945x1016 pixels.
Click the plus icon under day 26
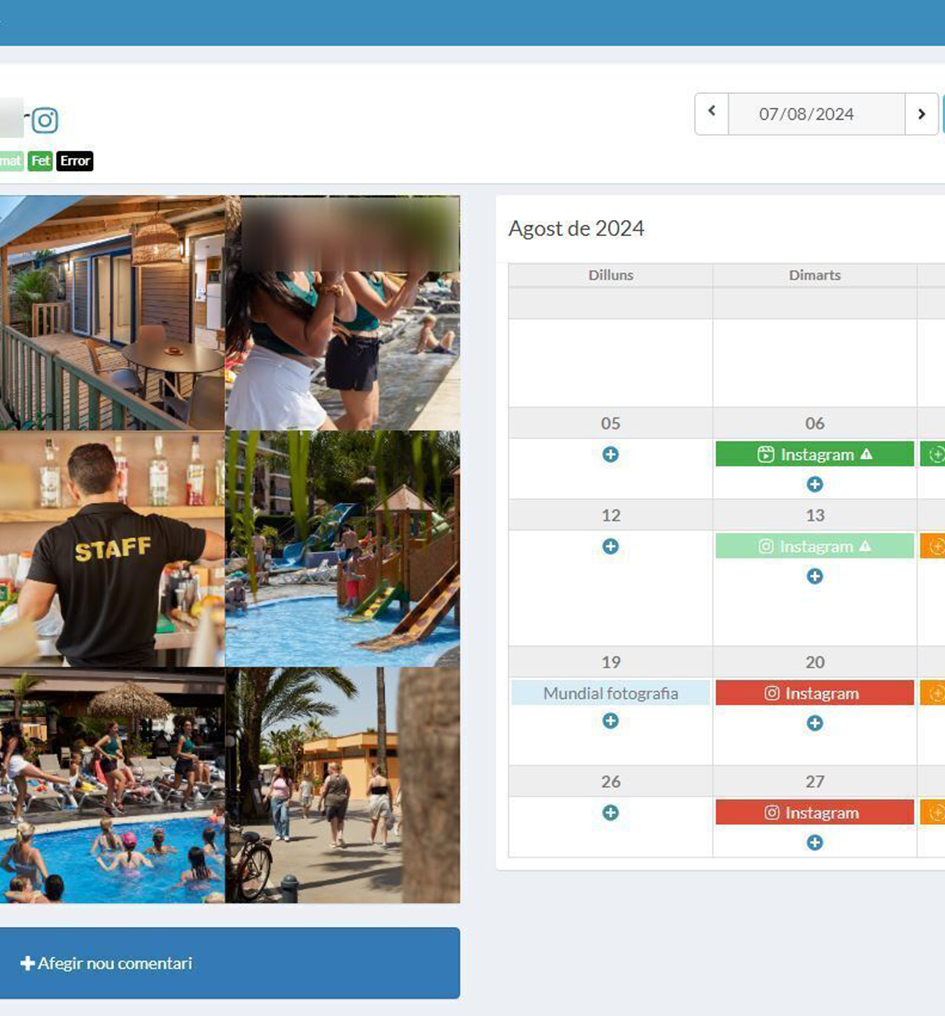(610, 813)
